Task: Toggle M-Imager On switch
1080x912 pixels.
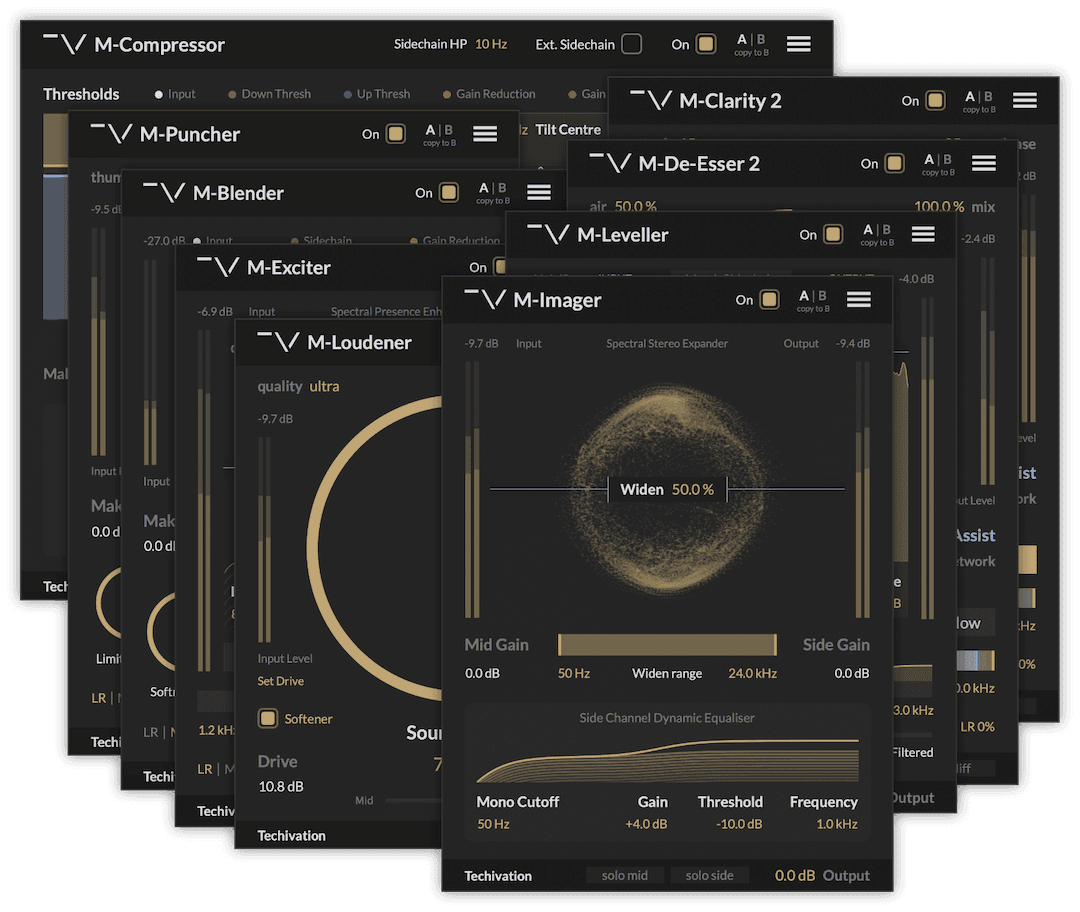Action: pos(769,299)
